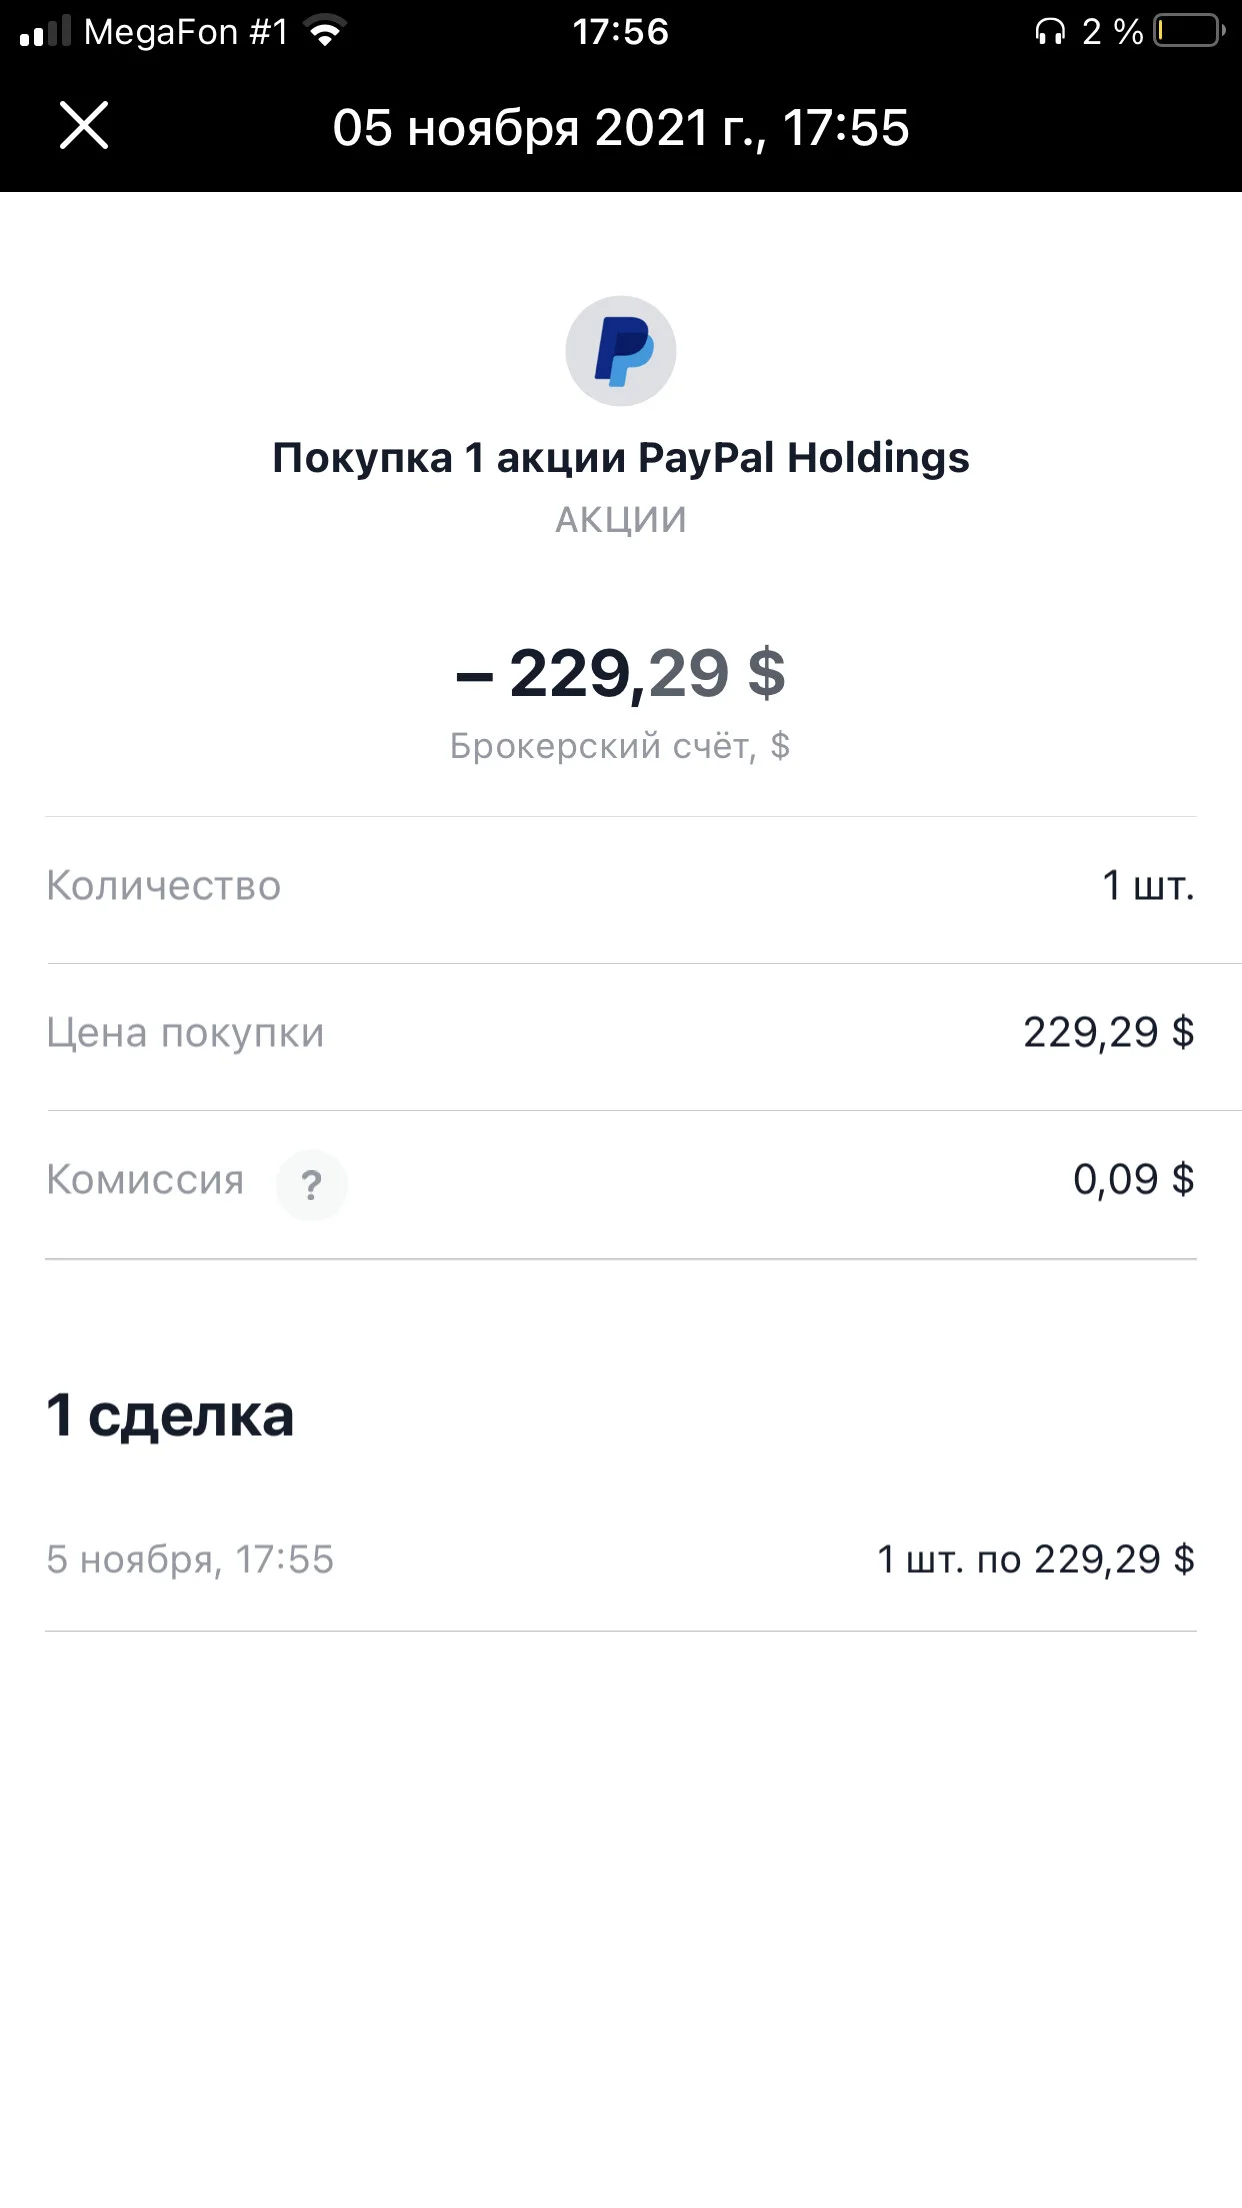Tap the Комиссия label
Viewport: 1242px width, 2208px height.
[146, 1180]
